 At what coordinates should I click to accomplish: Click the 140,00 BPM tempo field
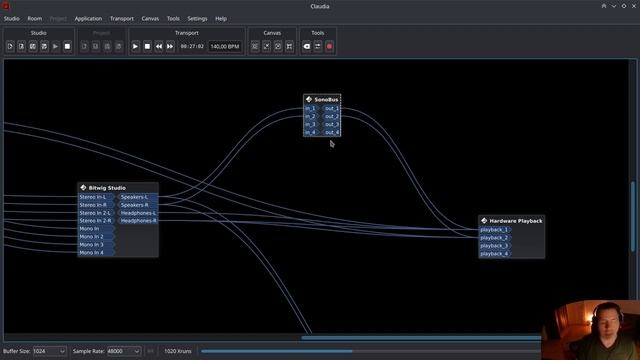[x=225, y=47]
